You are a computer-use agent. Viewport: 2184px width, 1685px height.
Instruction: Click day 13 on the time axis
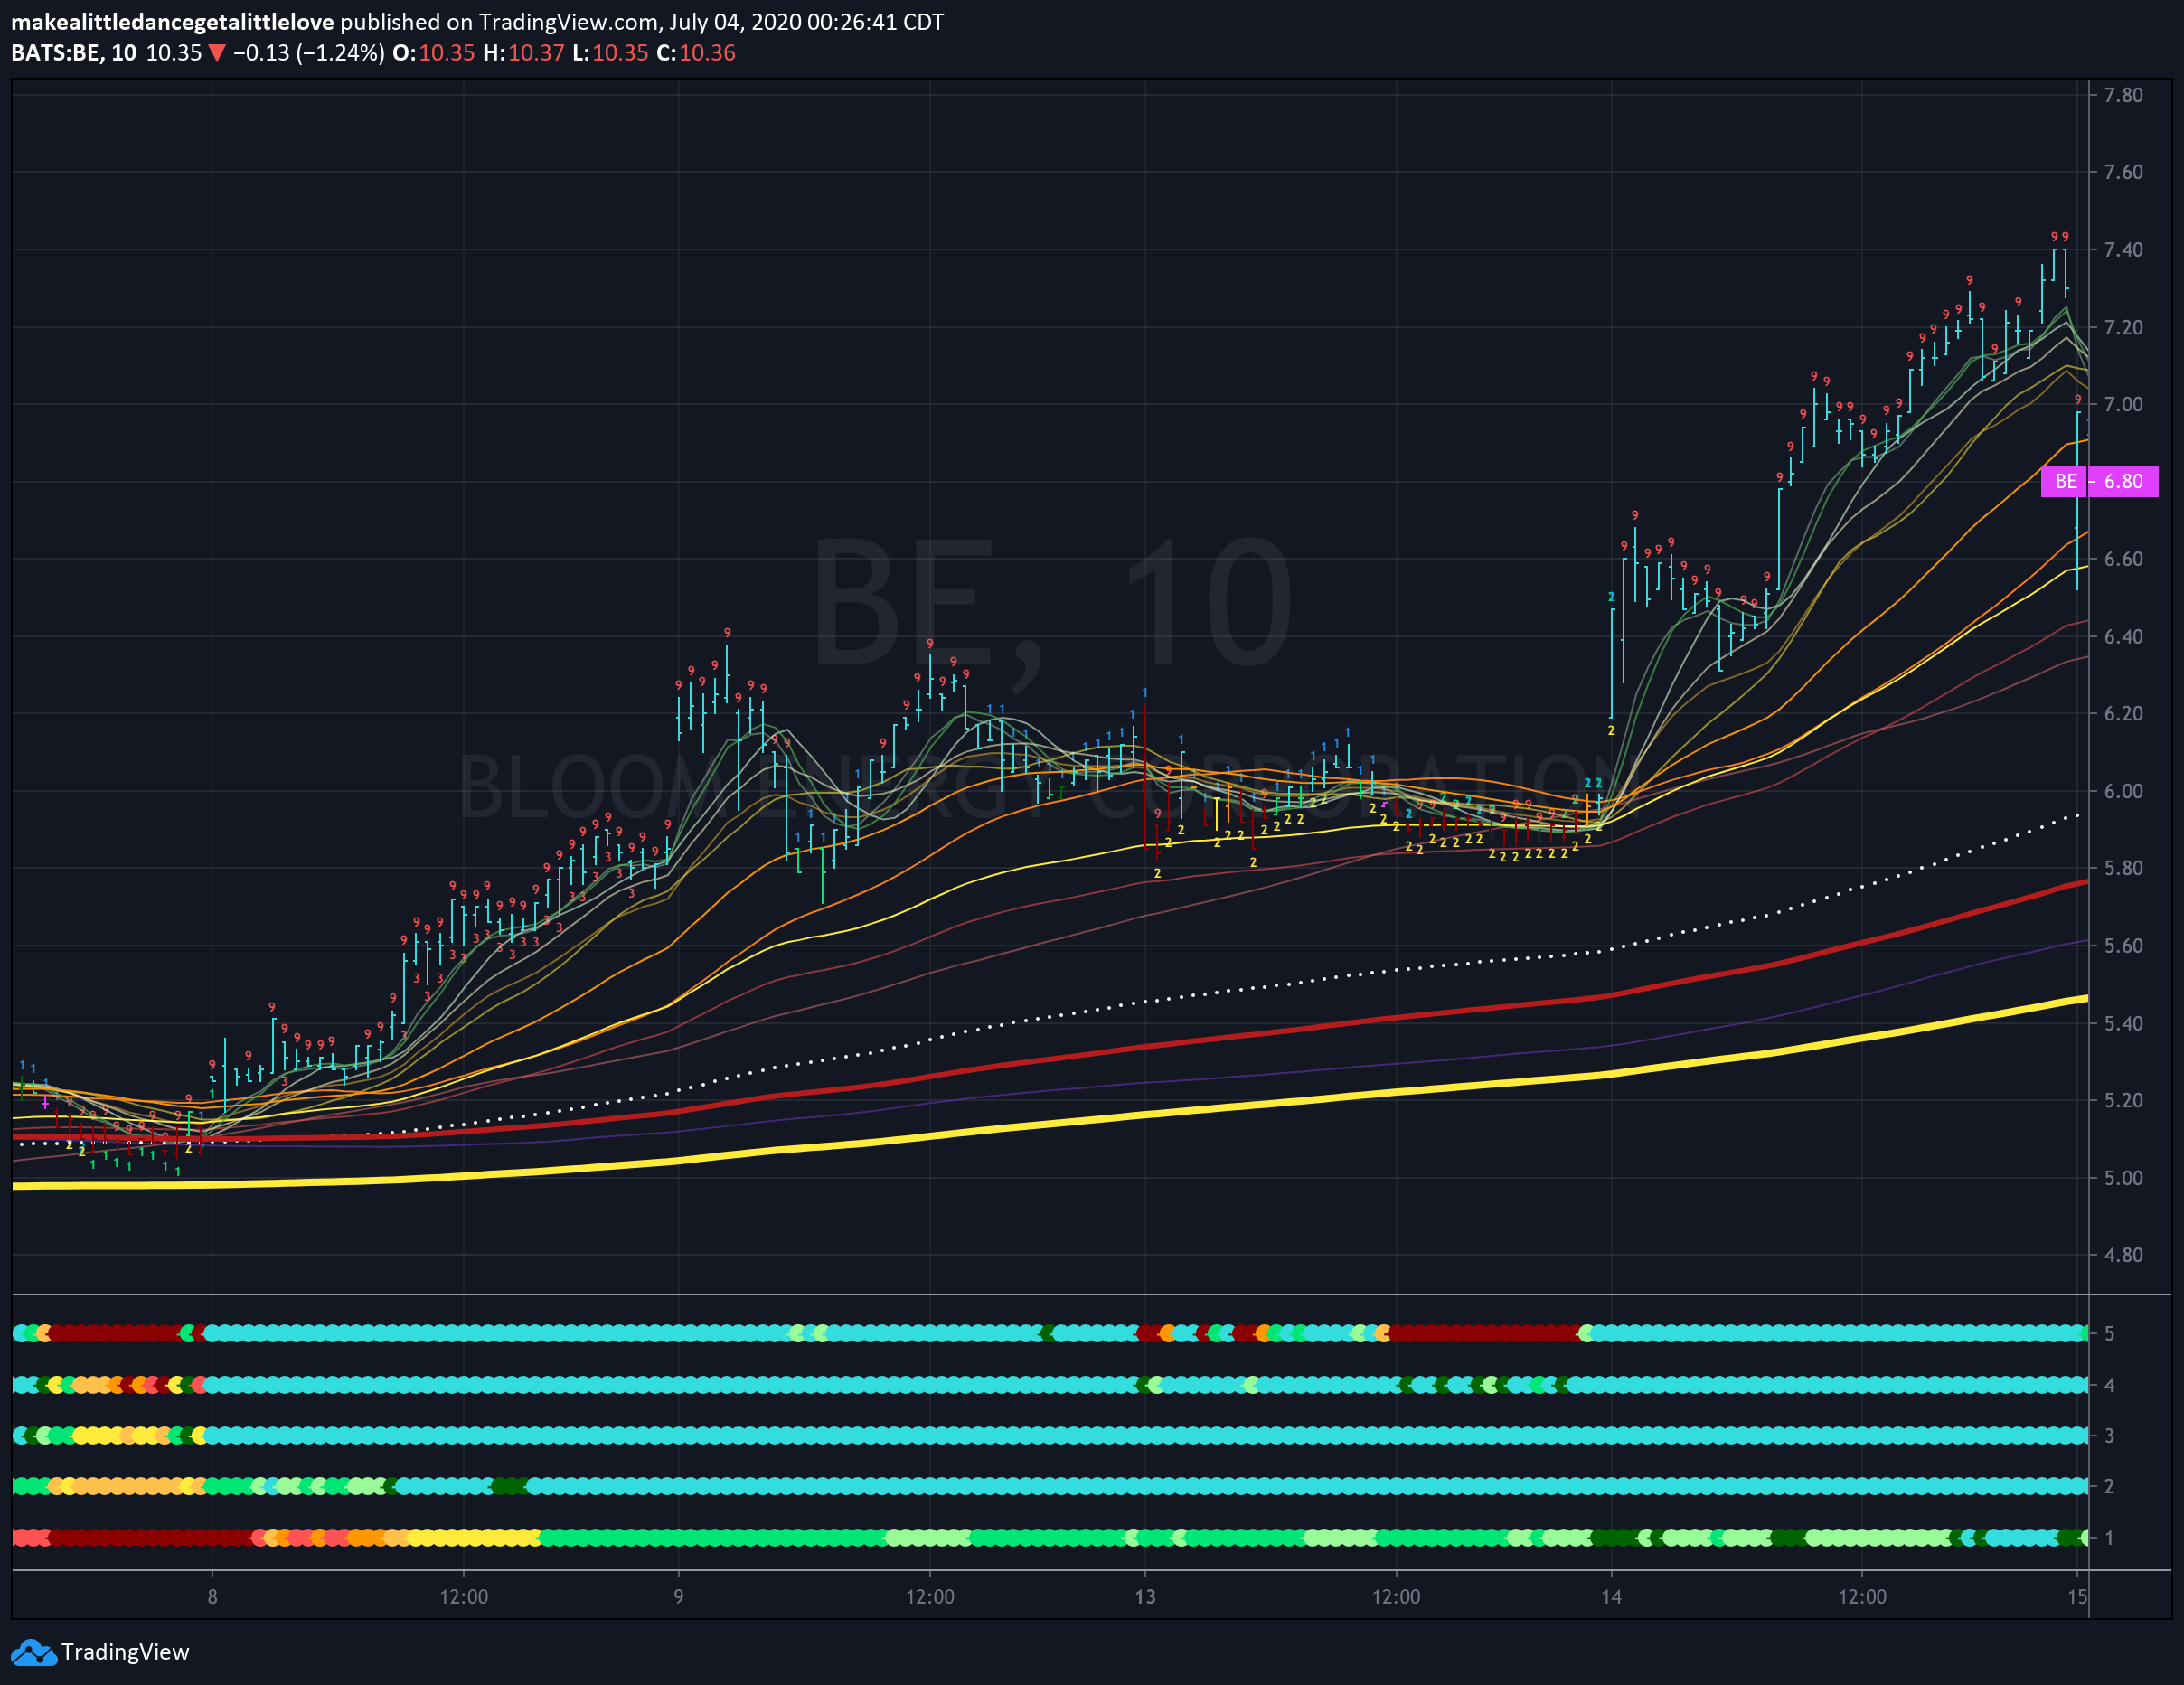(1145, 1596)
